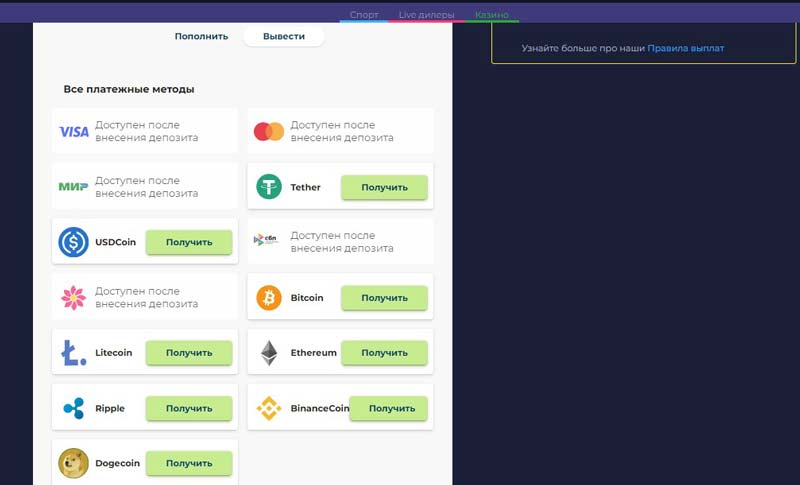Open Live дилеры in top navigation
800x485 pixels.
(426, 15)
